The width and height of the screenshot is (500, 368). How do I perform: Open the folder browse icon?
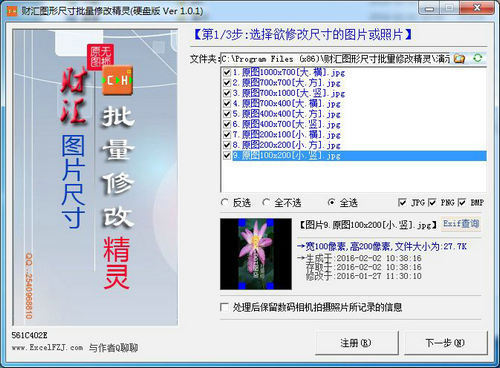pos(459,59)
